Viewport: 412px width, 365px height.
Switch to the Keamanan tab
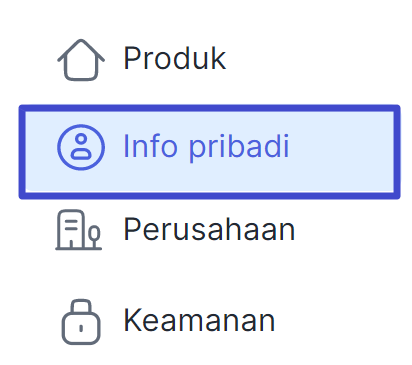point(209,321)
